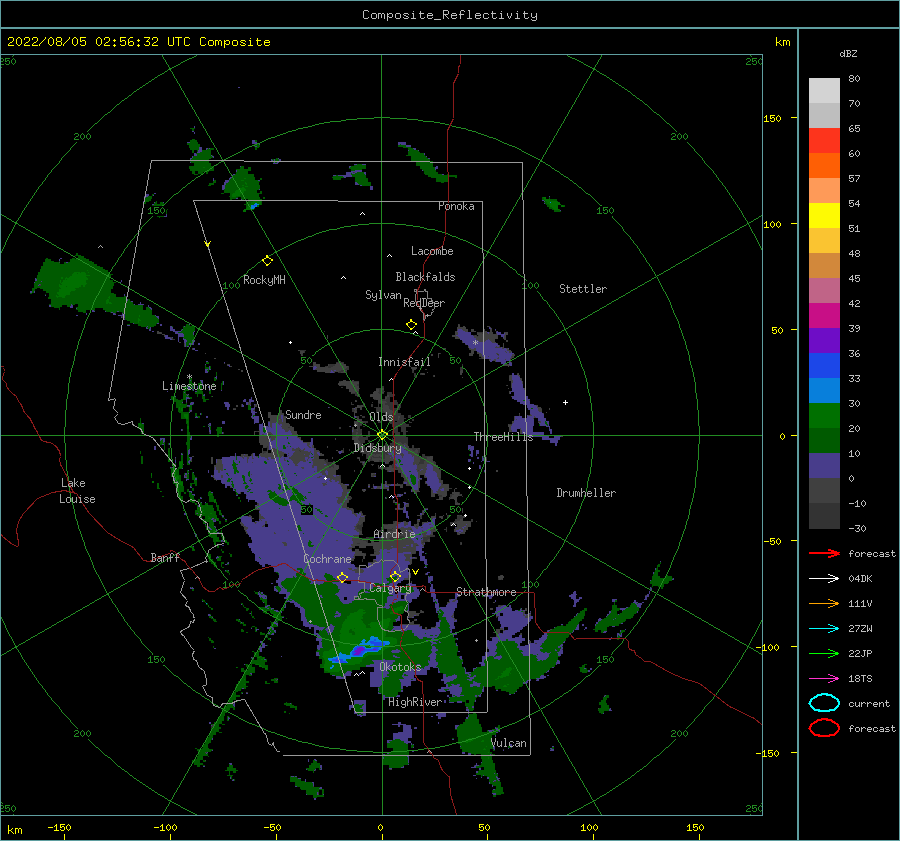This screenshot has height=841, width=900.
Task: Click the Drumheller town label
Action: [586, 493]
